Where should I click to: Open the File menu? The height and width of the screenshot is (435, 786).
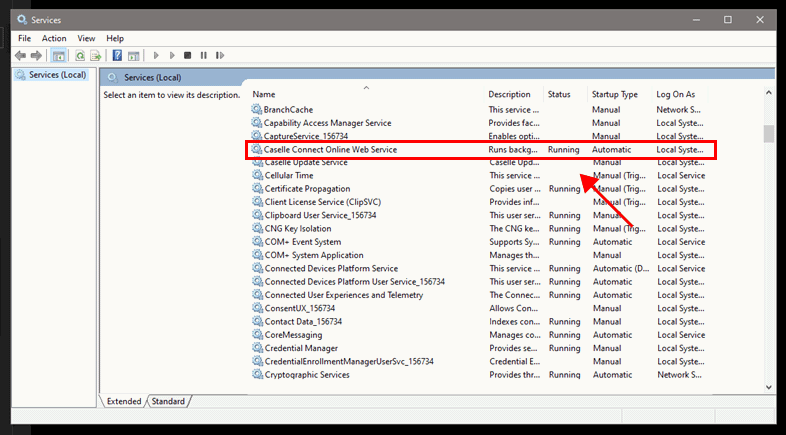pos(24,38)
